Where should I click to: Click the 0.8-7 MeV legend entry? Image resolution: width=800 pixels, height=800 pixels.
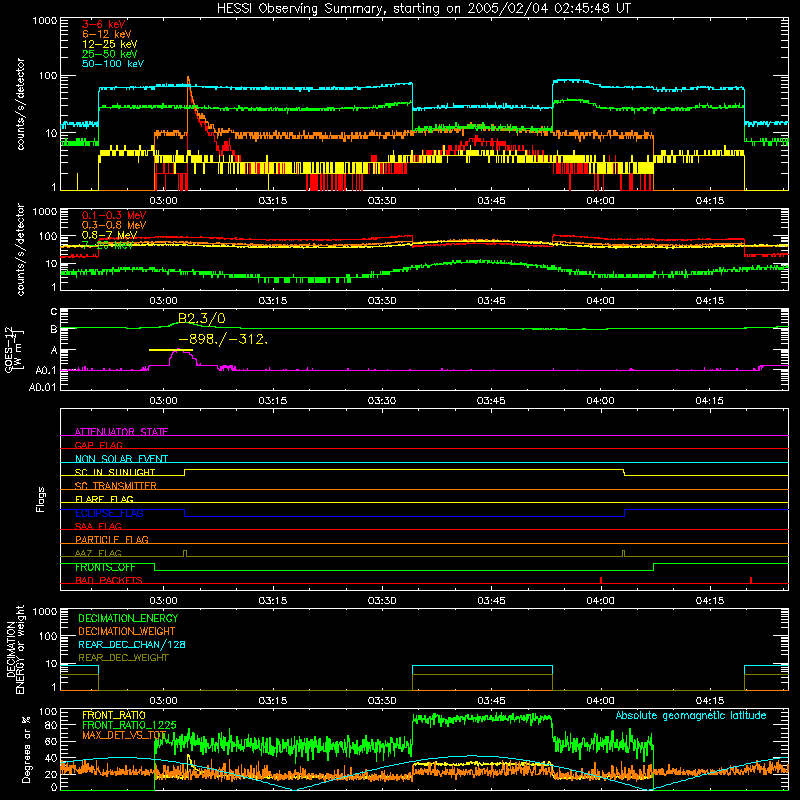coord(109,235)
